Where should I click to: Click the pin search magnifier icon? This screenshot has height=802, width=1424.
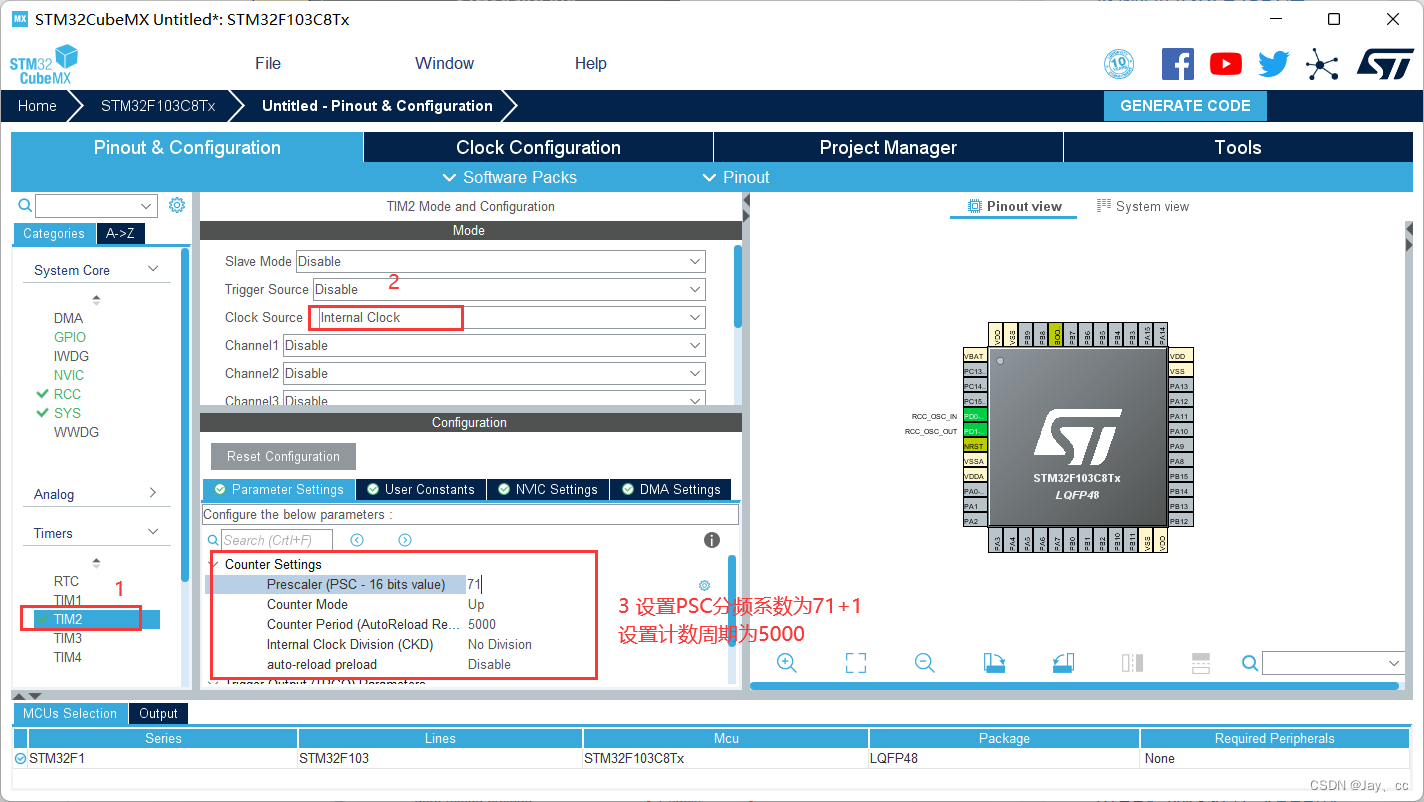point(1250,663)
